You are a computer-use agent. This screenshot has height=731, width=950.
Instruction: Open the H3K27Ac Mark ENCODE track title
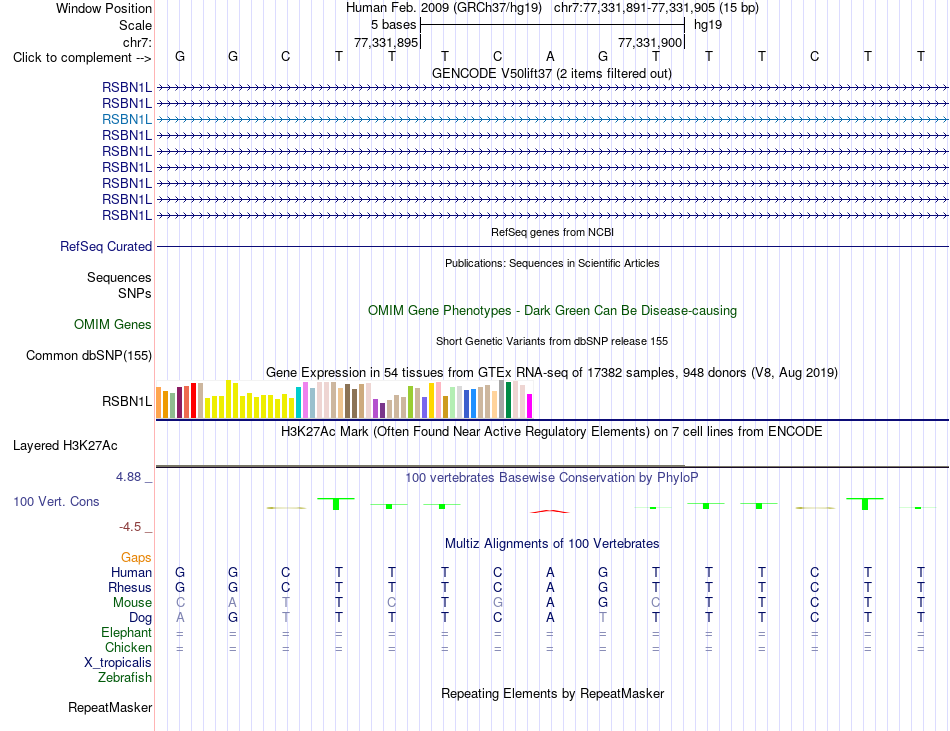pos(552,432)
